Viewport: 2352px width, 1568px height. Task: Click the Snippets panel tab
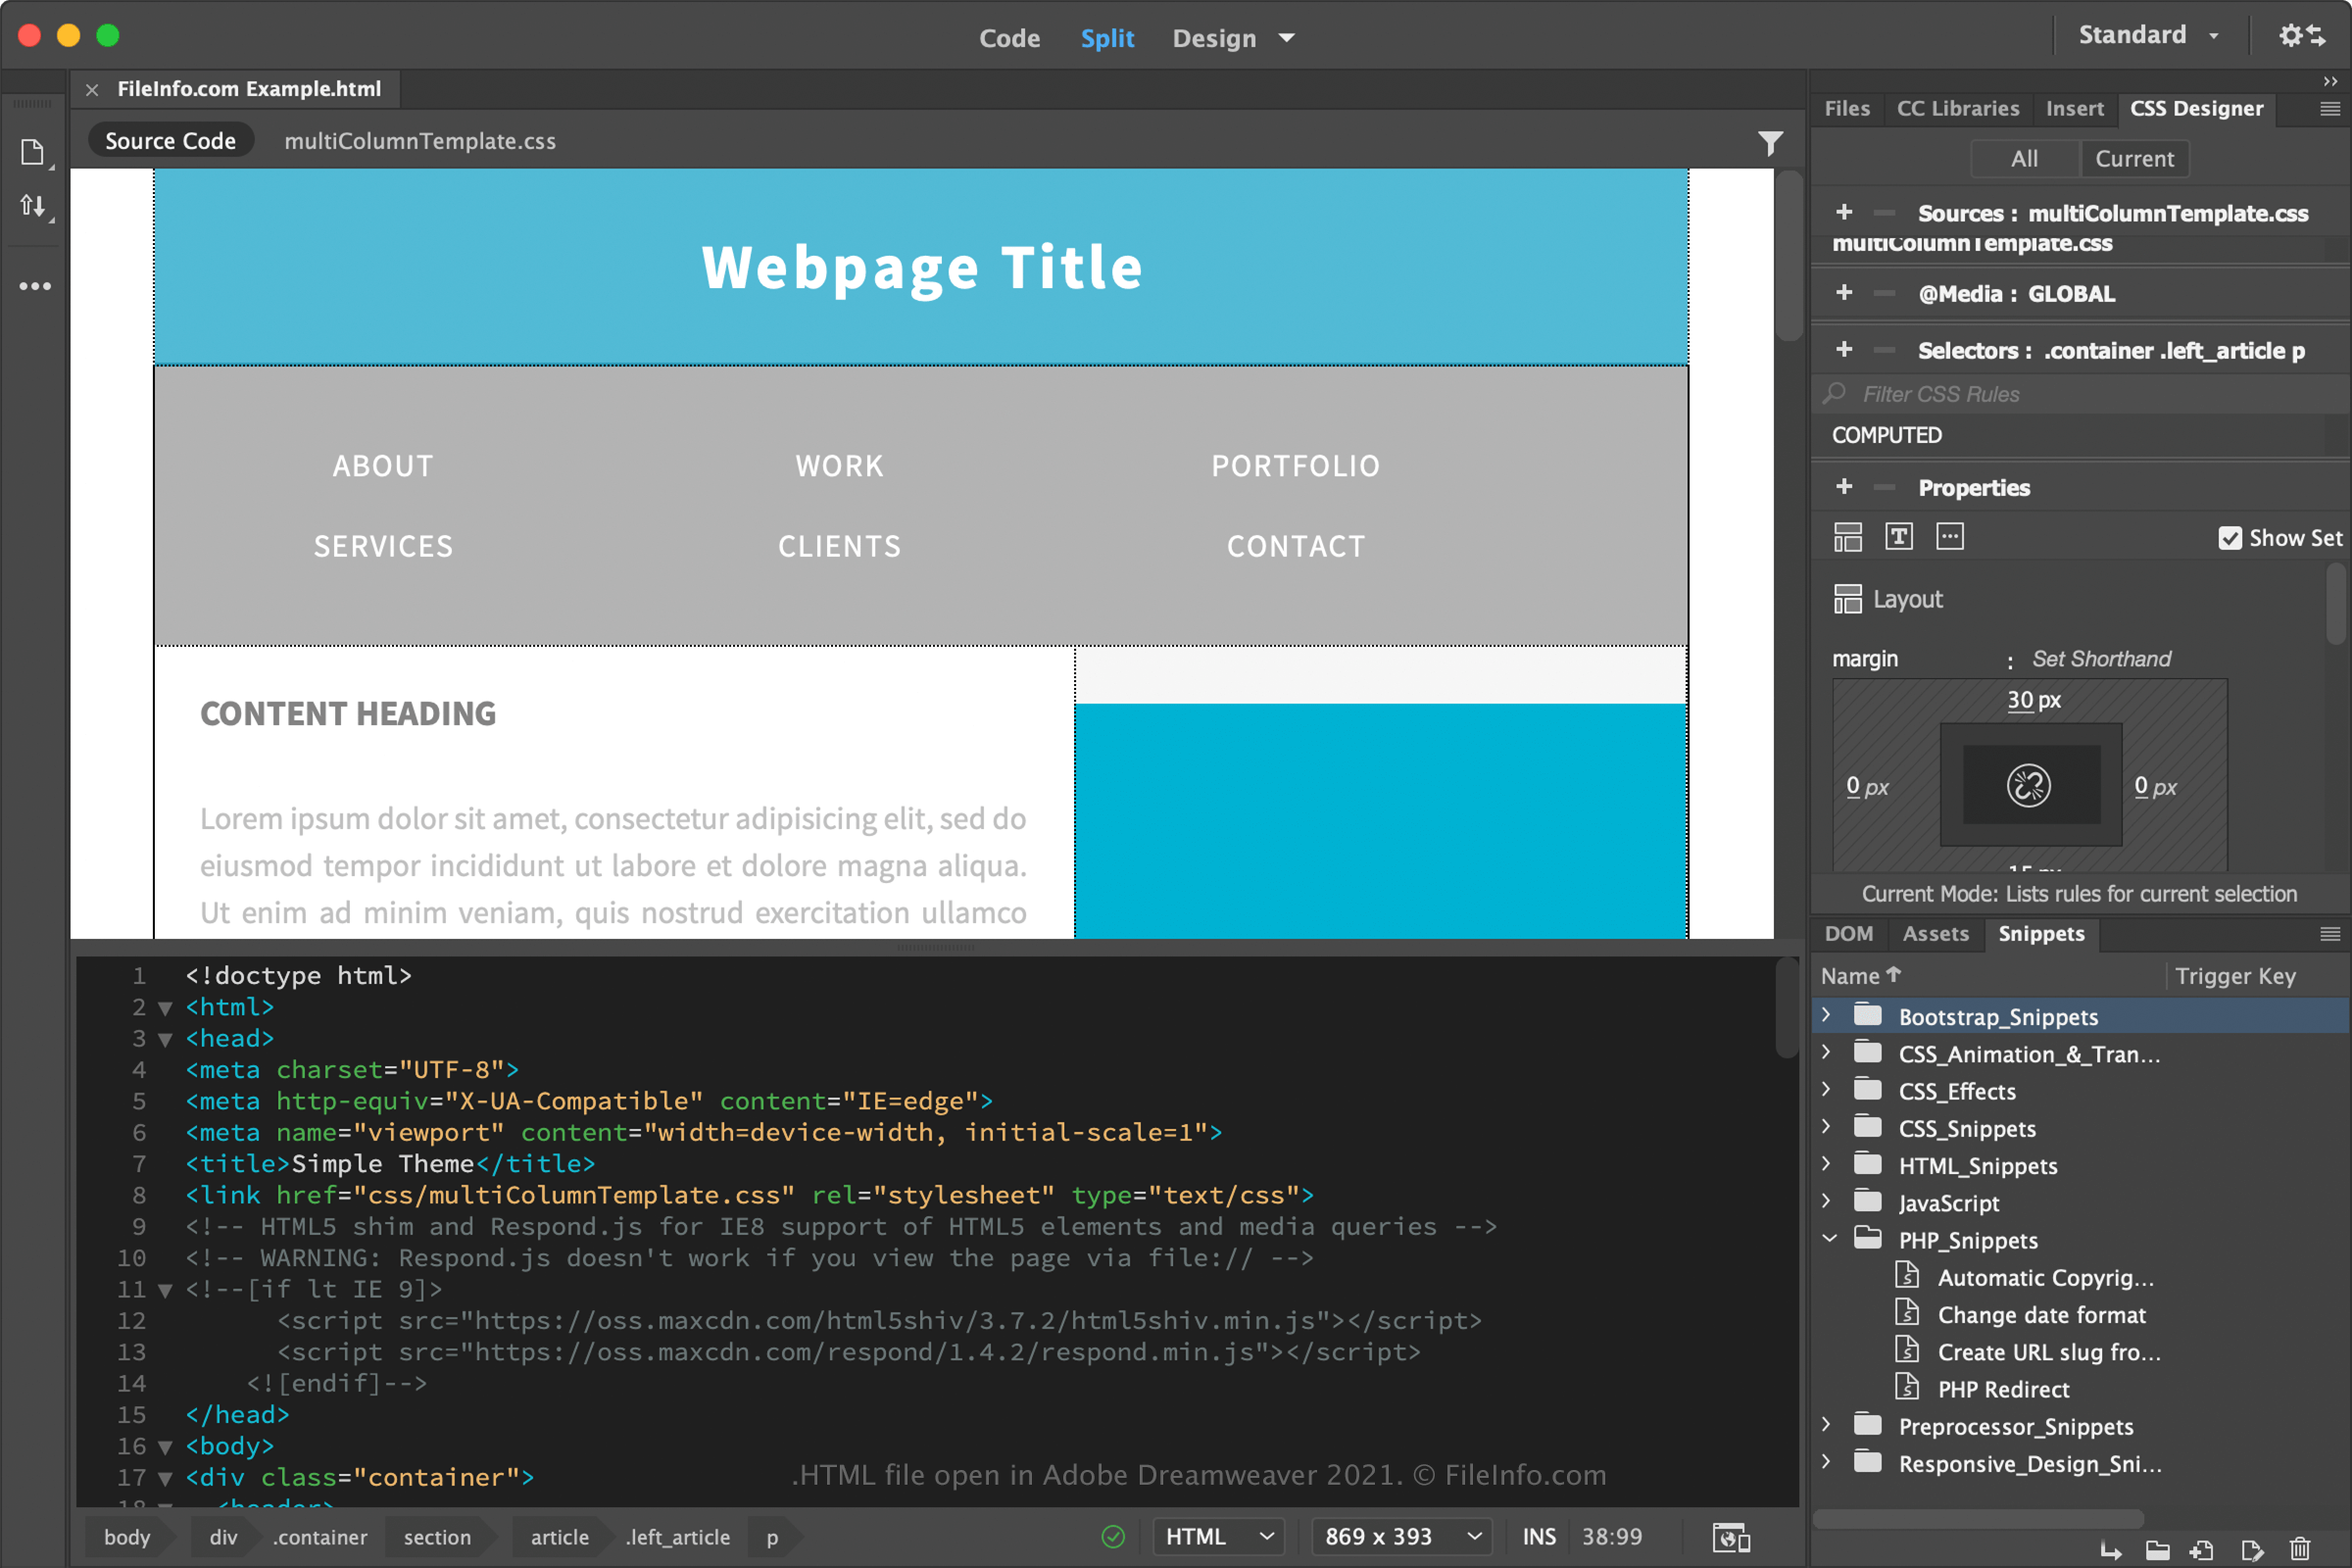pyautogui.click(x=2040, y=931)
